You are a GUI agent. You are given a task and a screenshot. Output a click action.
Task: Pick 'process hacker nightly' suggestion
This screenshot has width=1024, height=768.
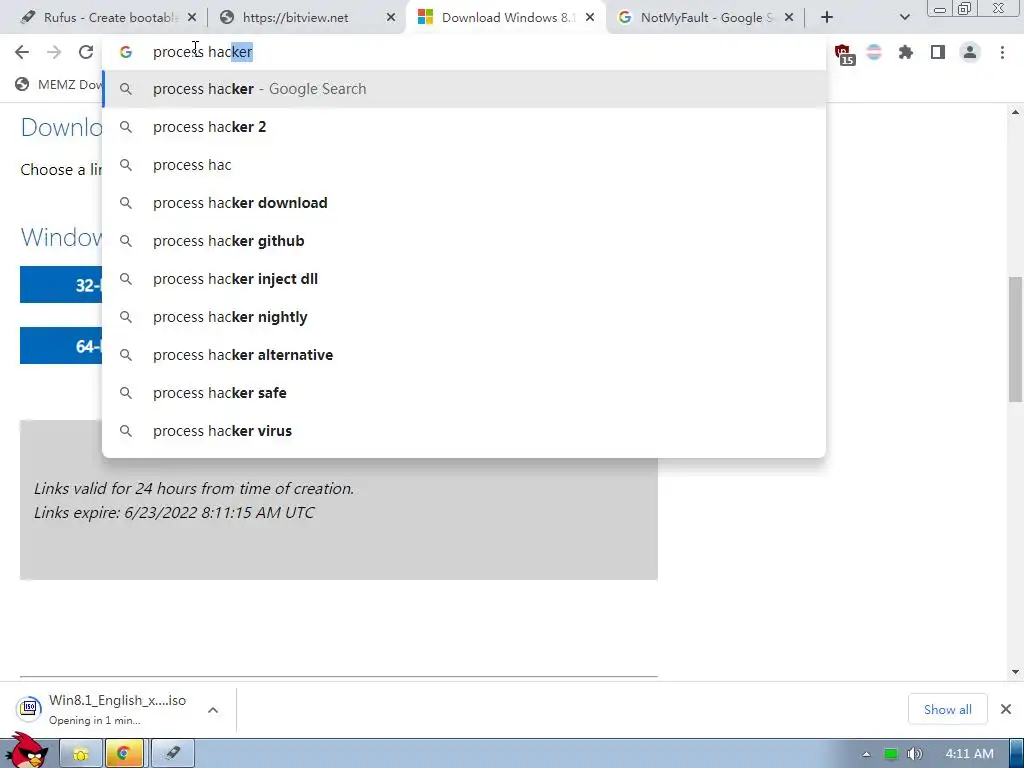(464, 317)
